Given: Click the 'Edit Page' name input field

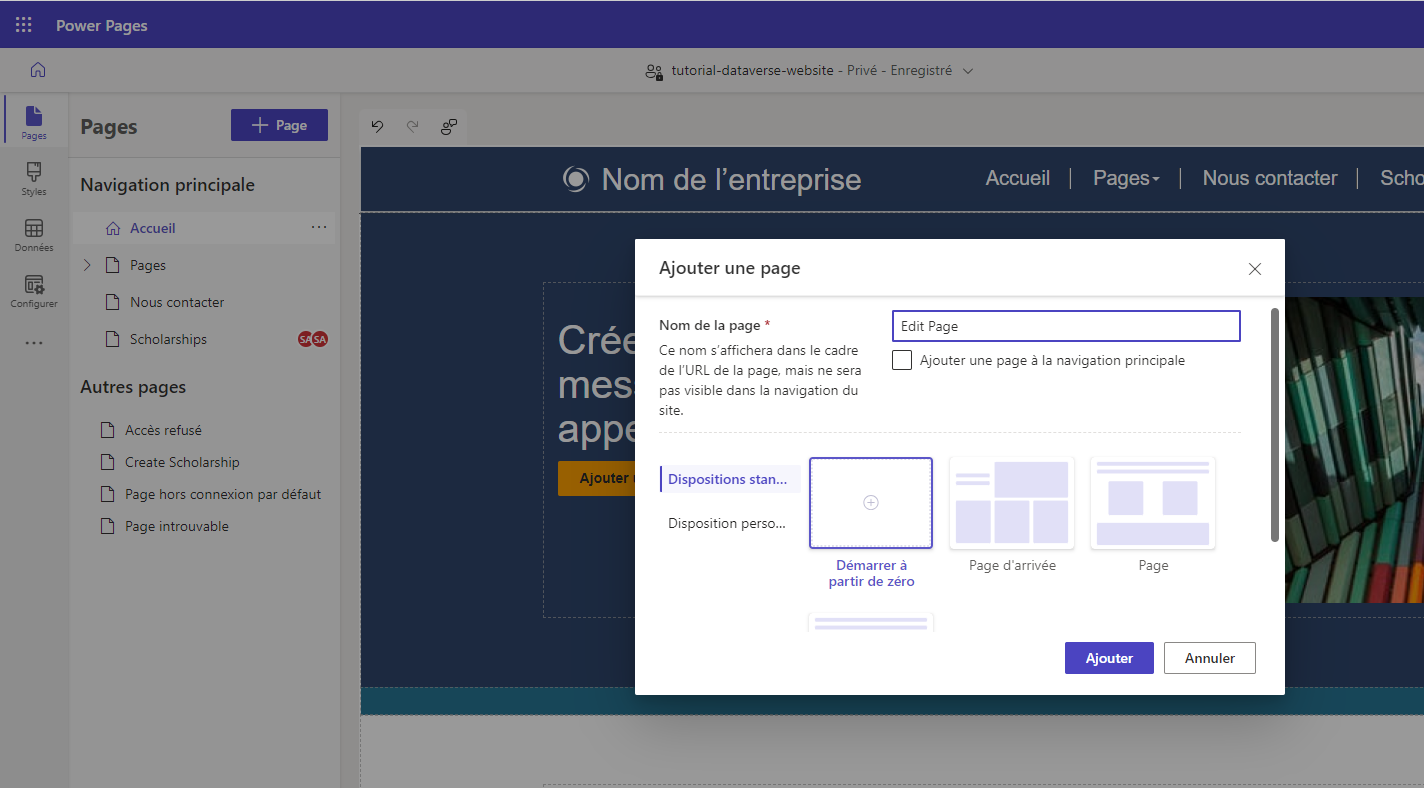Looking at the screenshot, I should 1065,326.
